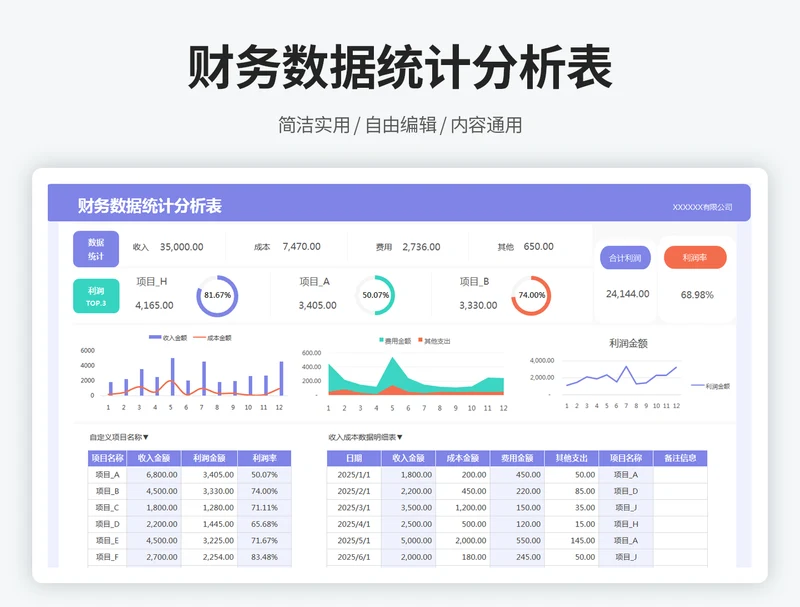Select the 2025/1/1 date cell

tap(354, 474)
